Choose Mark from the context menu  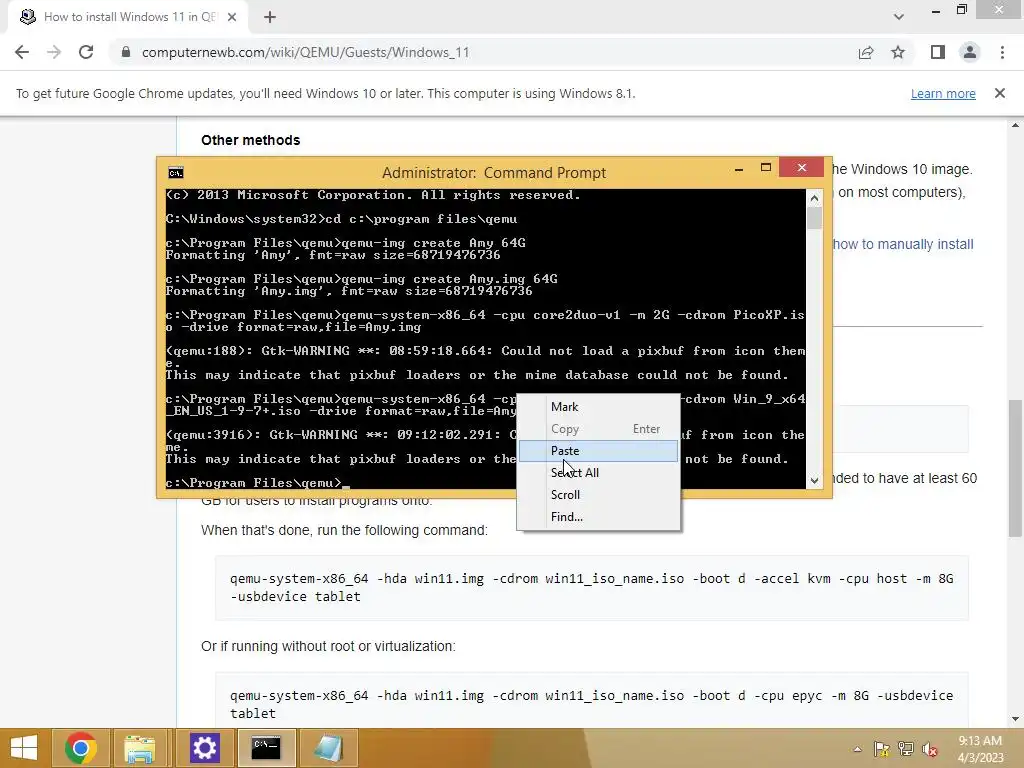(598, 407)
